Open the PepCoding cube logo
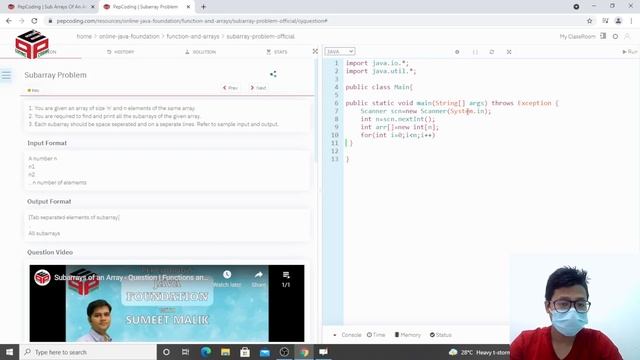 [x=32, y=44]
